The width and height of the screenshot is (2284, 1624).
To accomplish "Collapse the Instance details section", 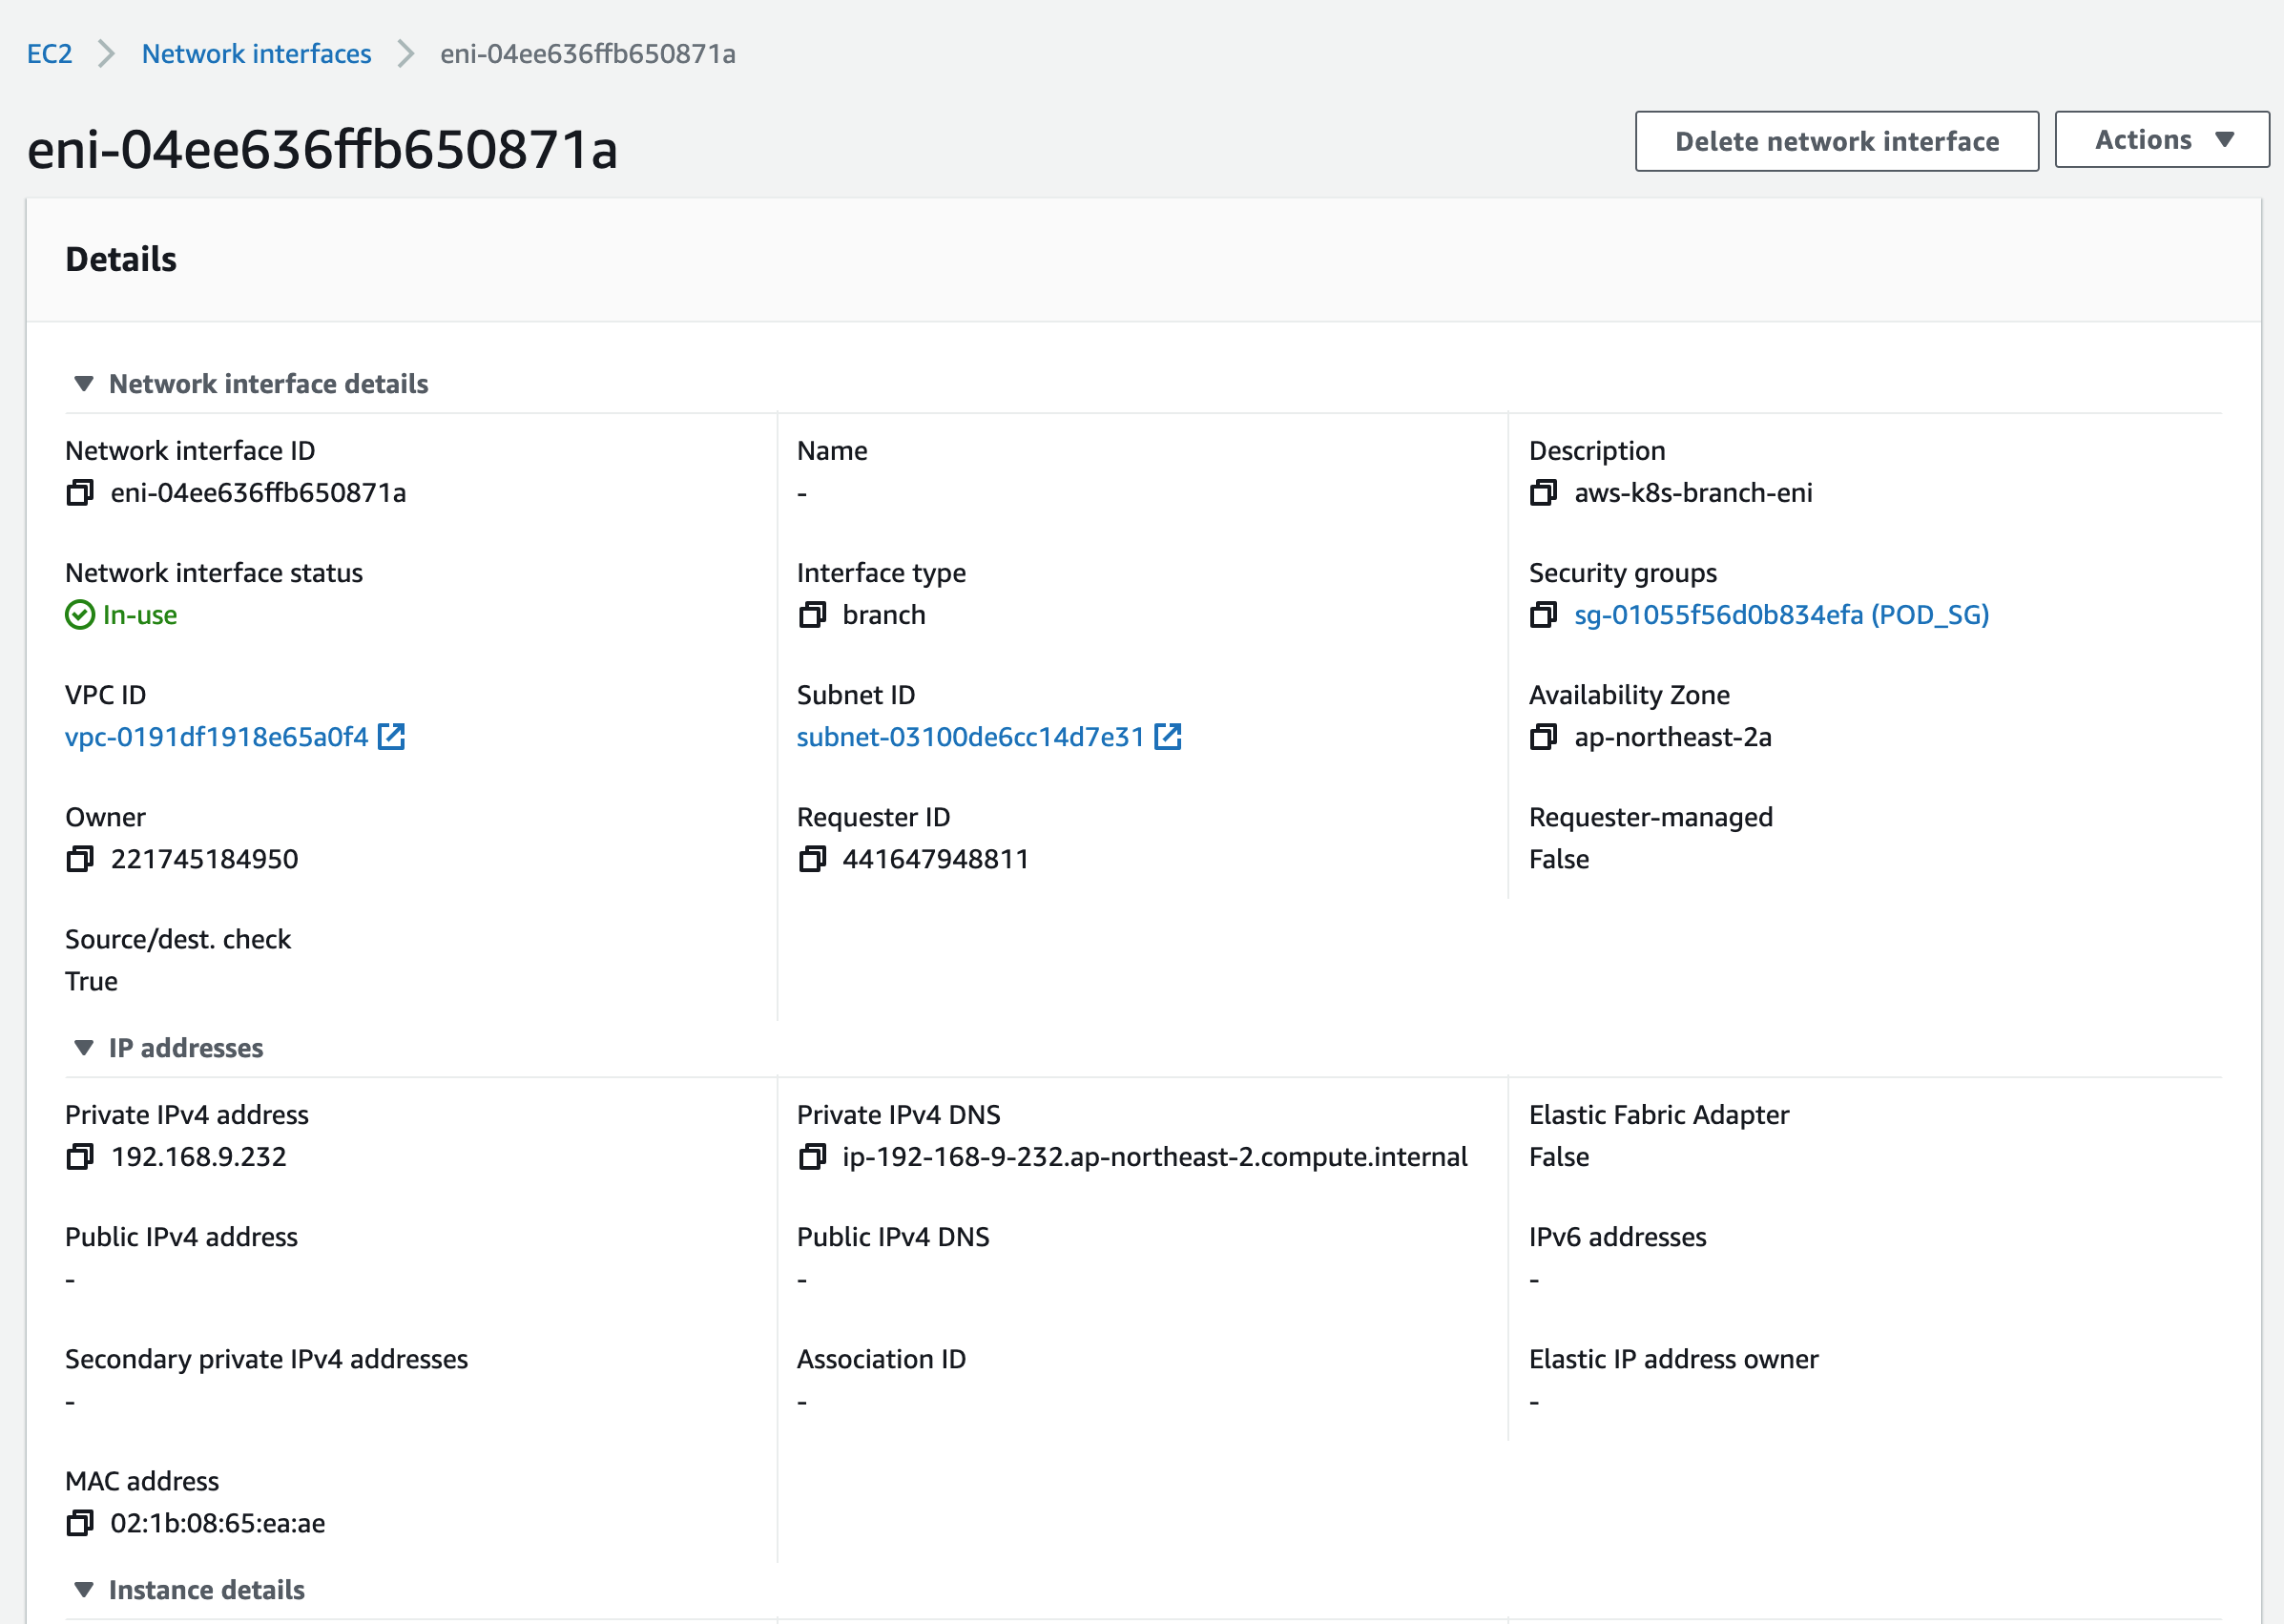I will pyautogui.click(x=84, y=1590).
